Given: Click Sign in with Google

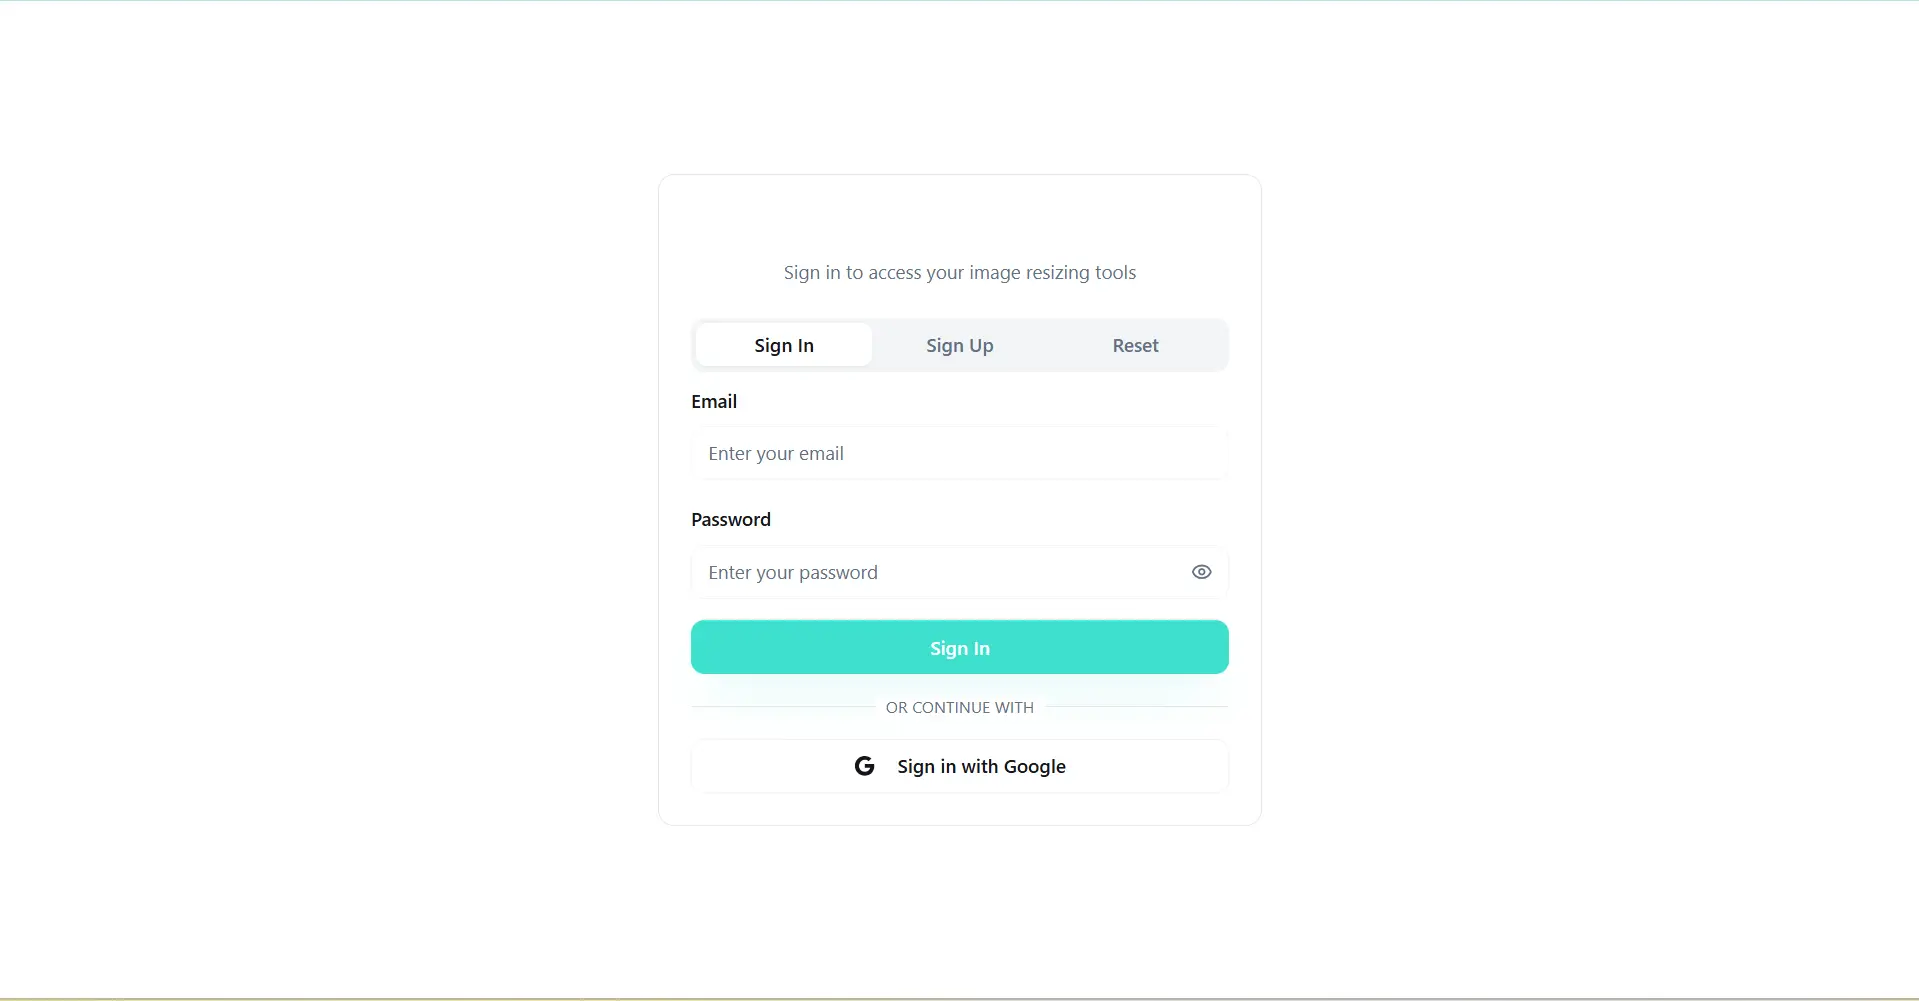Looking at the screenshot, I should pos(959,766).
